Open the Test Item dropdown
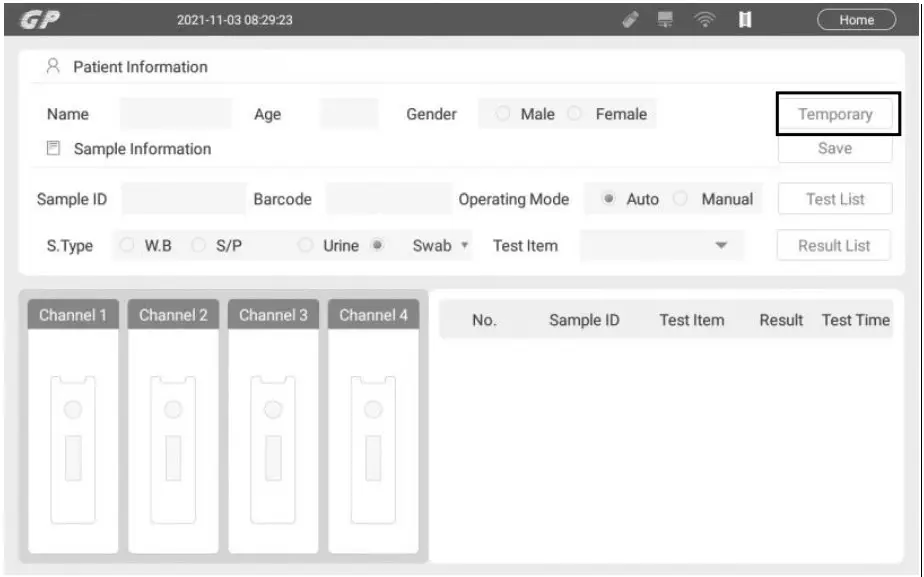The image size is (924, 577). coord(662,245)
